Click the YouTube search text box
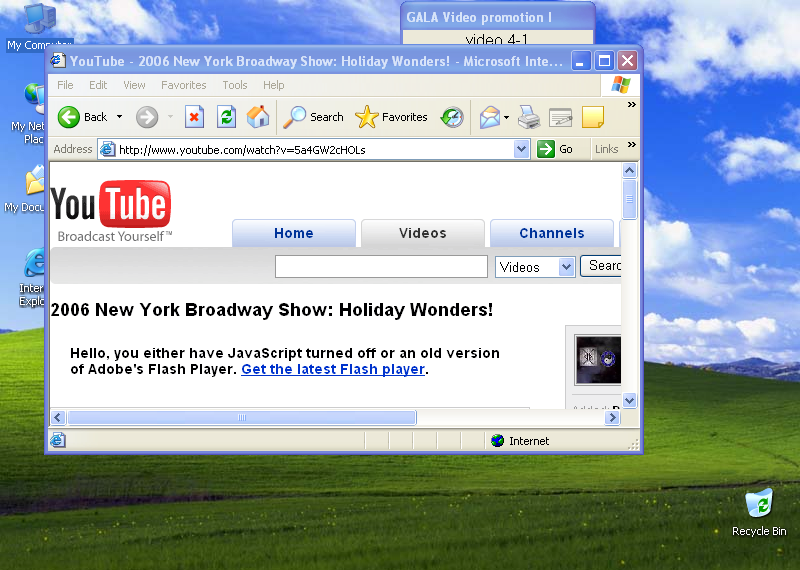The height and width of the screenshot is (570, 800). click(x=381, y=266)
